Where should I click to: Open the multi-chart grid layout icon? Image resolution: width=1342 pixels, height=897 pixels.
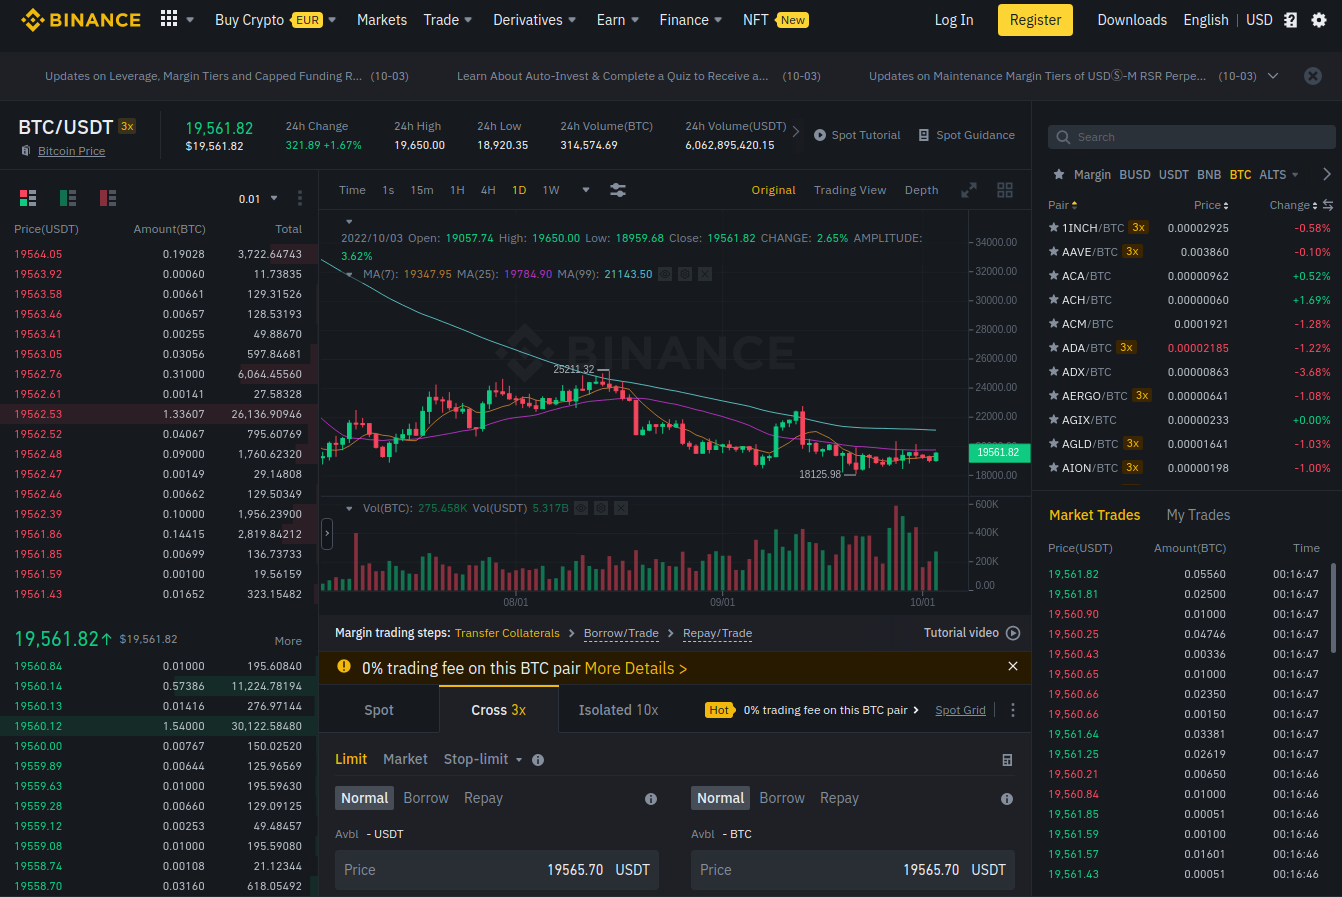point(1005,190)
